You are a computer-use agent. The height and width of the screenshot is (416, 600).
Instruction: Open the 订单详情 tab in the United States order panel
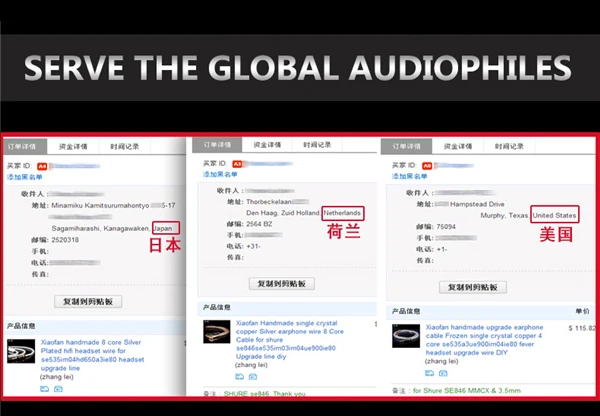406,146
